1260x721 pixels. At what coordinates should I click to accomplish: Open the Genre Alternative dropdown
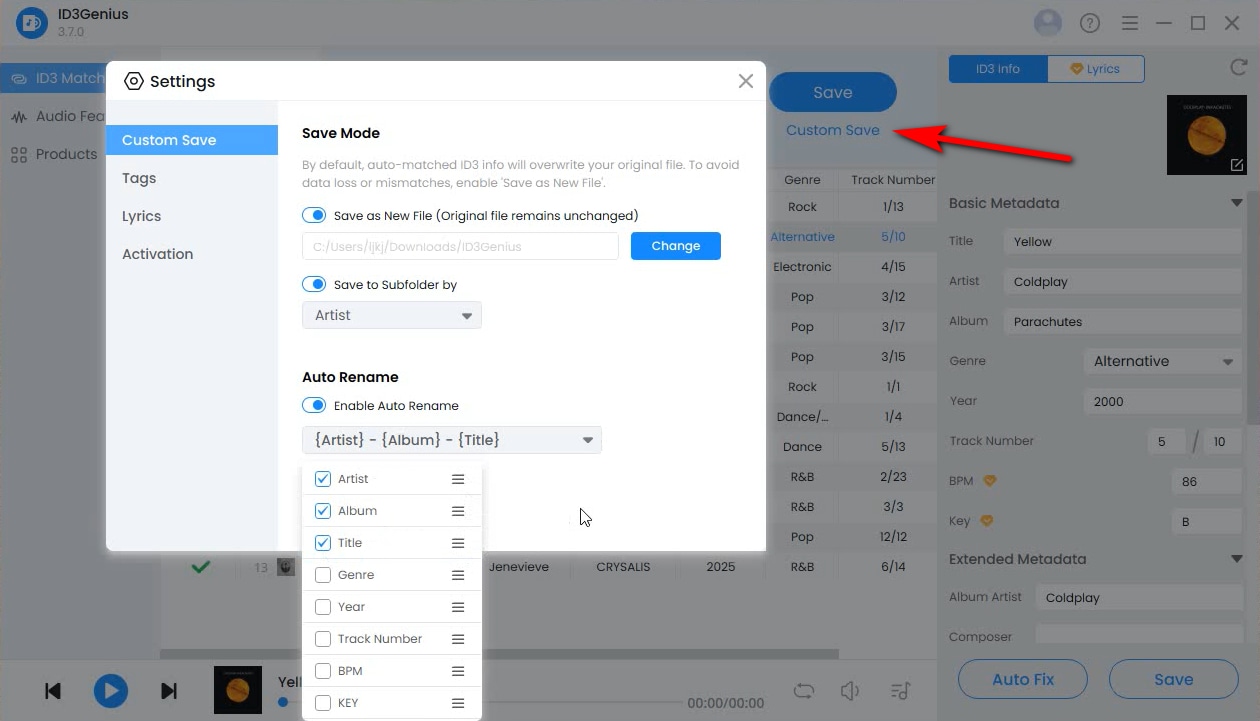pos(1163,361)
